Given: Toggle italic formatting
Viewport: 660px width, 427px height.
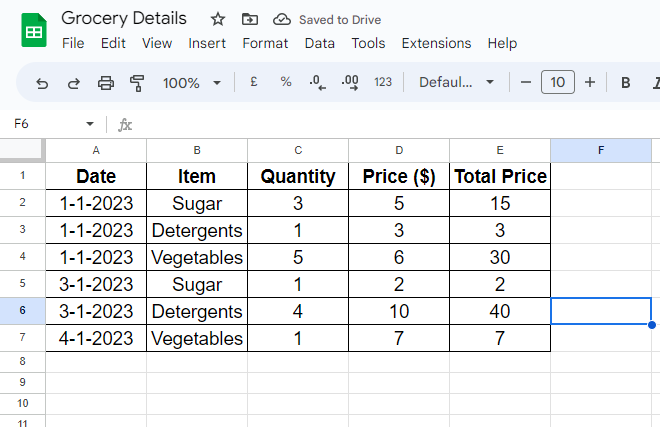Looking at the screenshot, I should pos(655,82).
